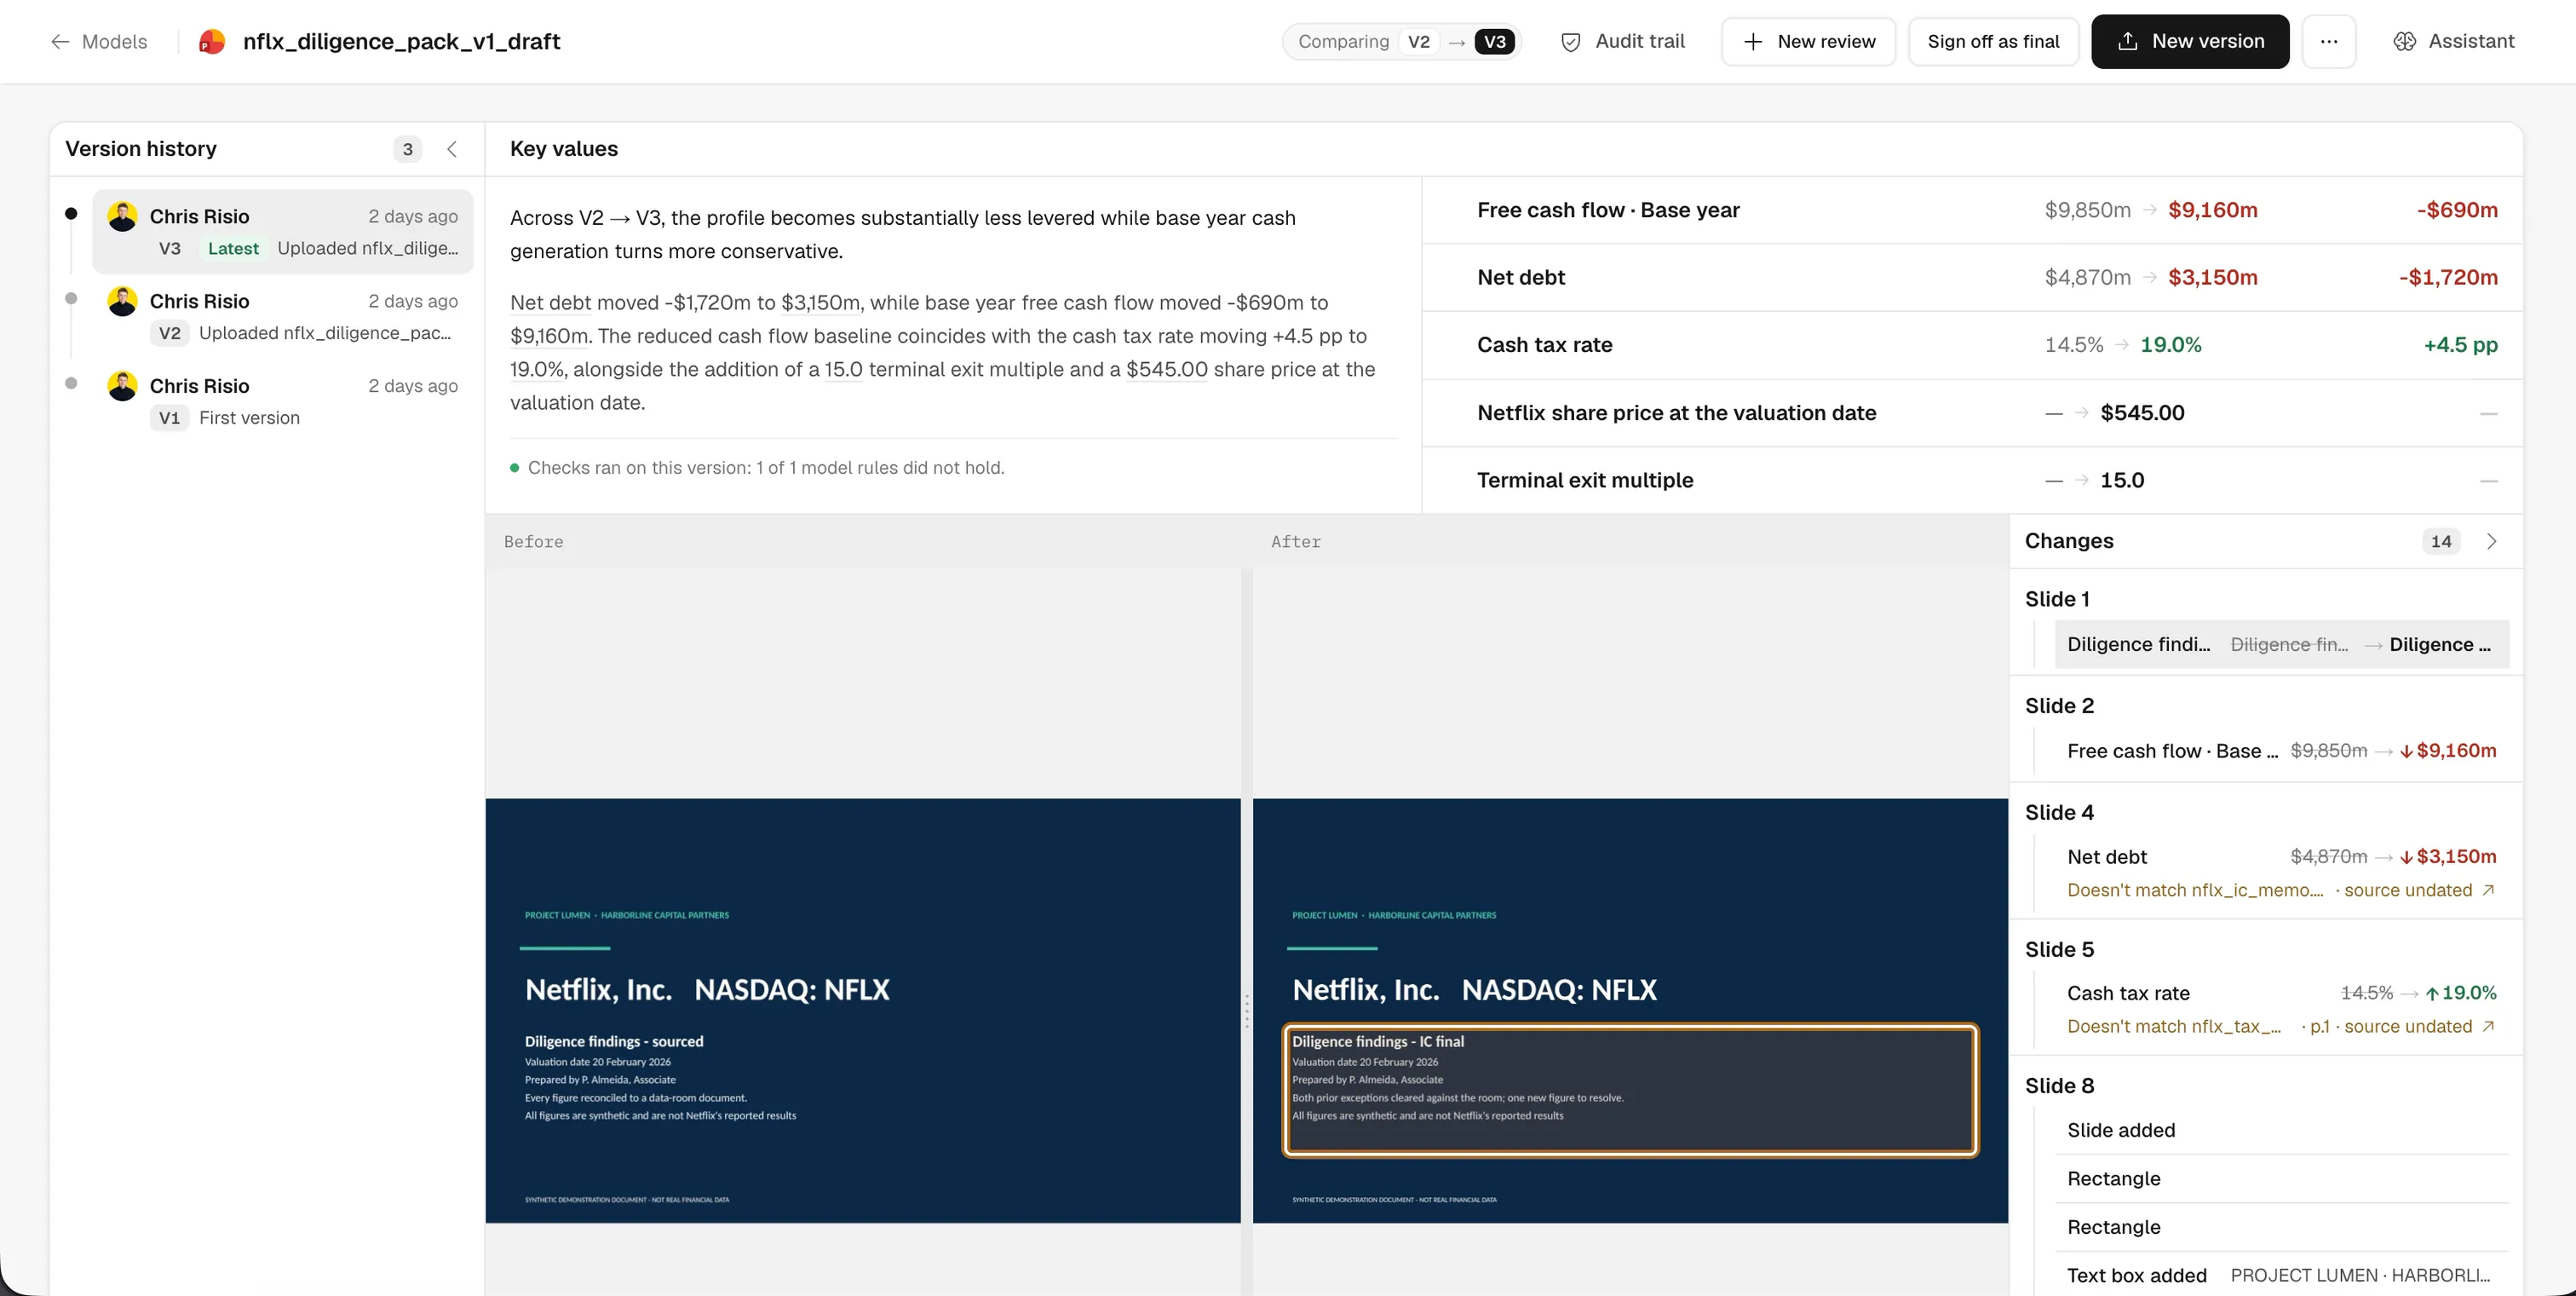This screenshot has height=1296, width=2576.
Task: Click the Net debt key value row
Action: tap(1972, 277)
